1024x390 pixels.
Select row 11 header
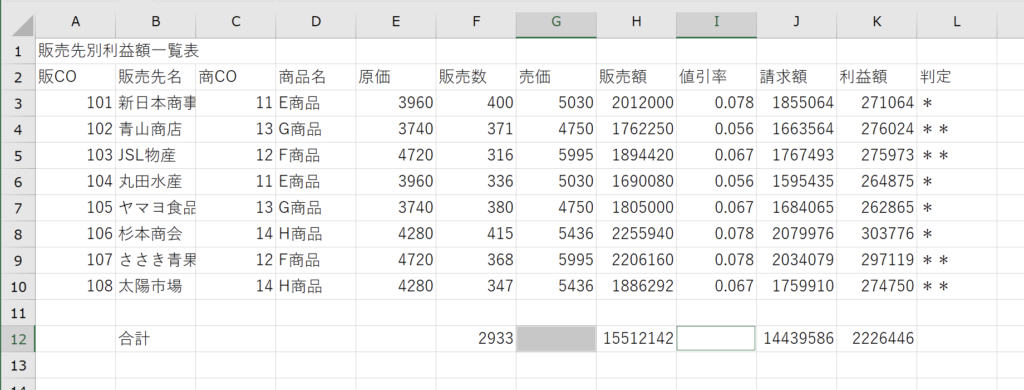18,312
